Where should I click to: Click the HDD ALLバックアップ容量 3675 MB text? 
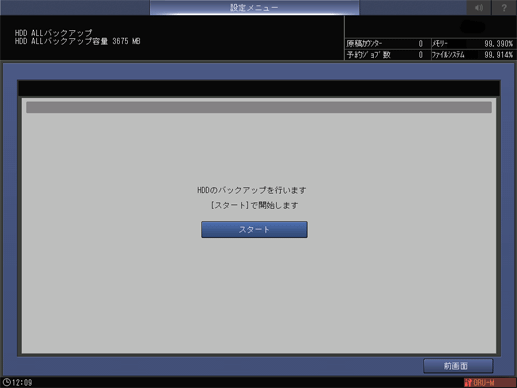point(77,41)
